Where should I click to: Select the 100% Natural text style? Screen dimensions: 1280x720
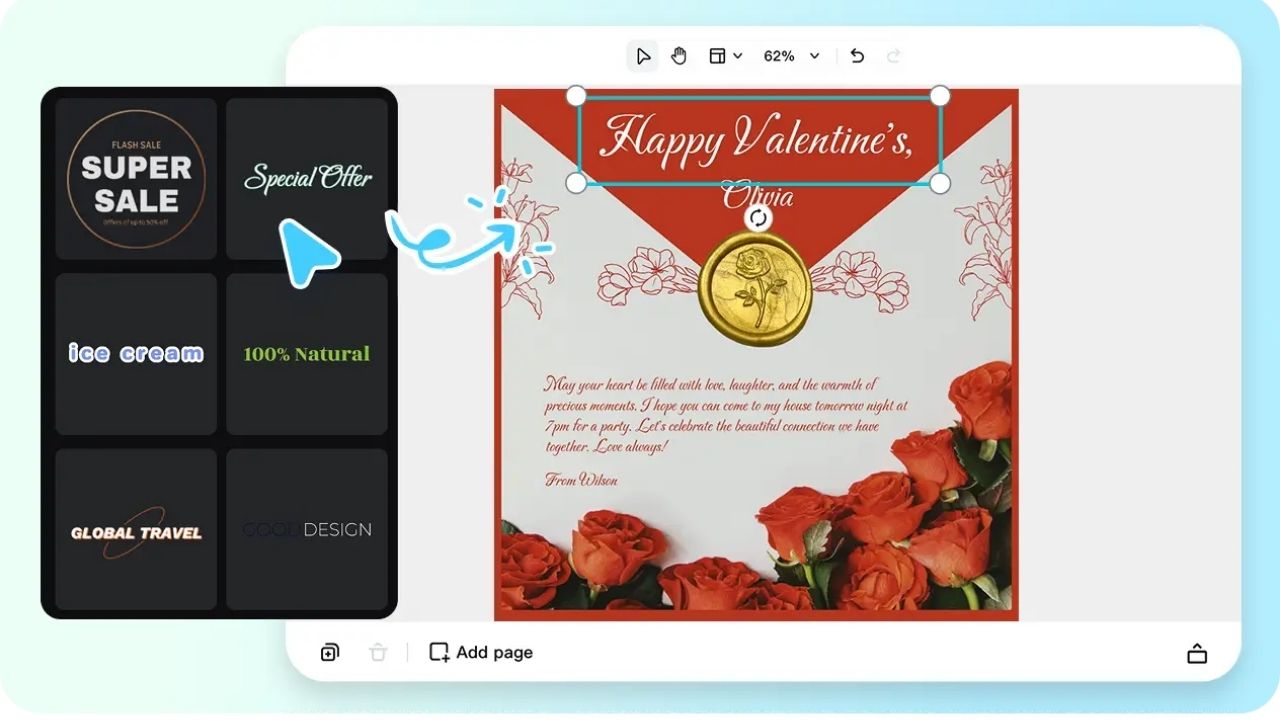click(307, 353)
